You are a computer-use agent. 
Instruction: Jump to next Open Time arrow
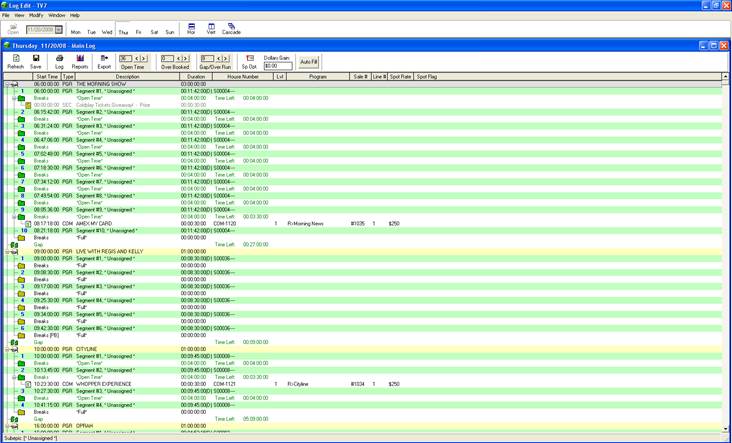click(145, 59)
